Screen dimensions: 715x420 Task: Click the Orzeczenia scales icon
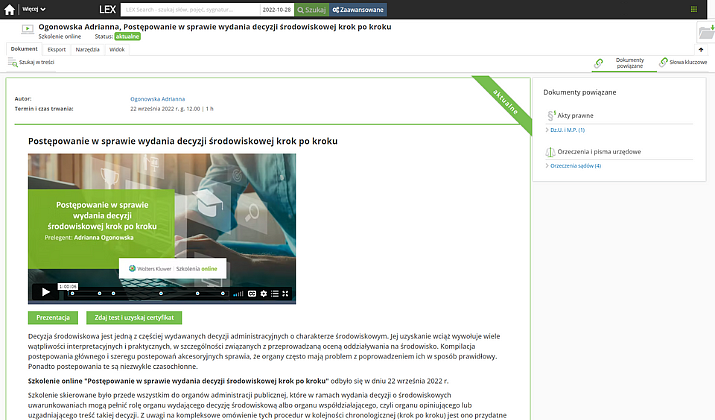(x=551, y=152)
